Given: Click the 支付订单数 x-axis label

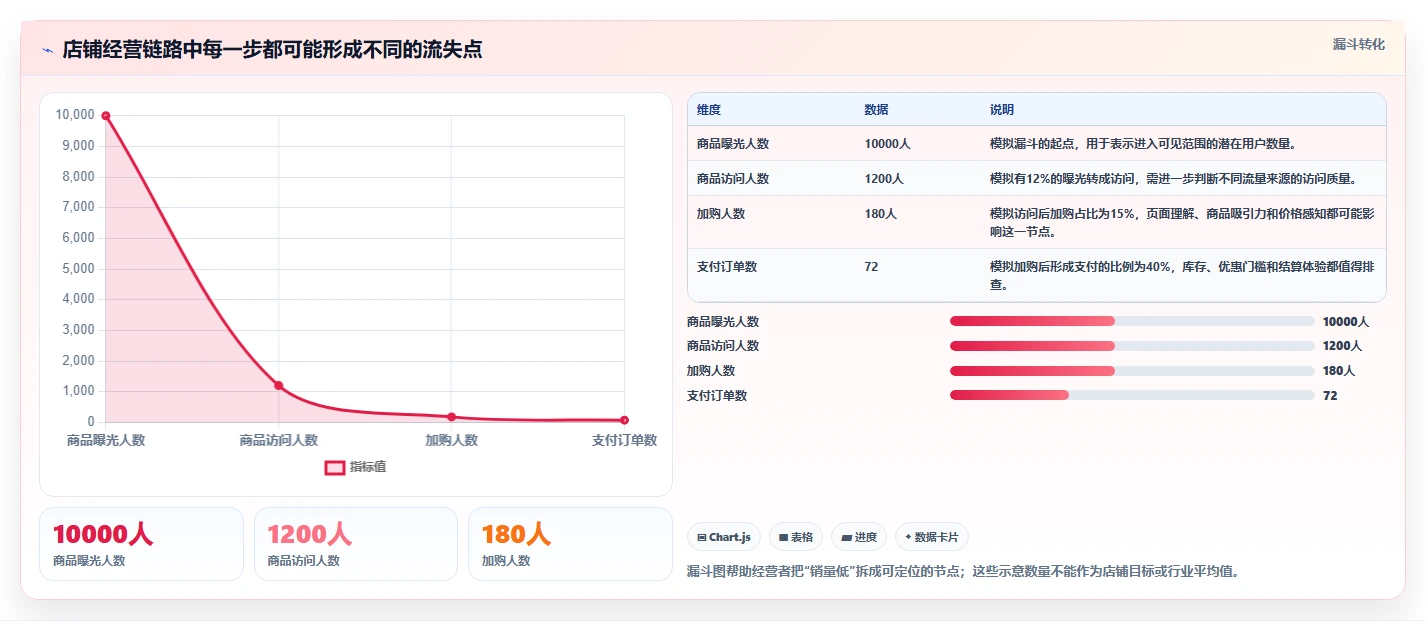Looking at the screenshot, I should (624, 440).
